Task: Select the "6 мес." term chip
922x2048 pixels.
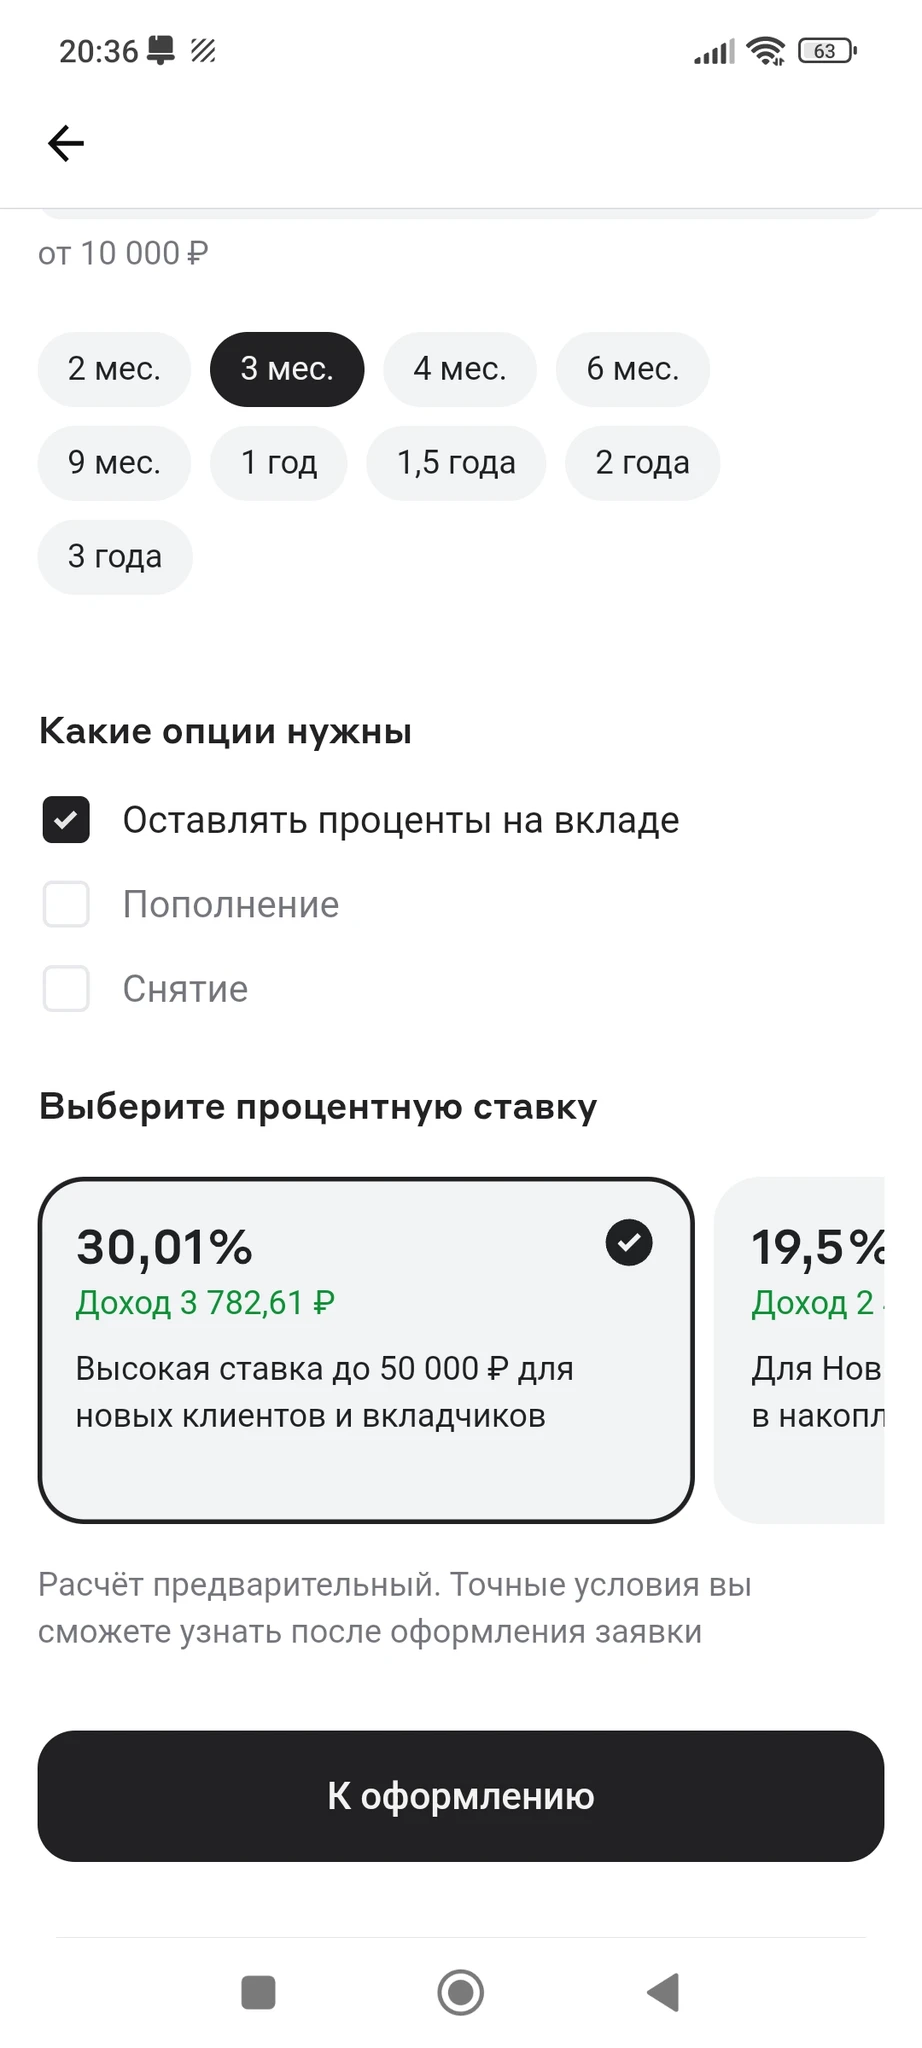Action: pyautogui.click(x=632, y=369)
